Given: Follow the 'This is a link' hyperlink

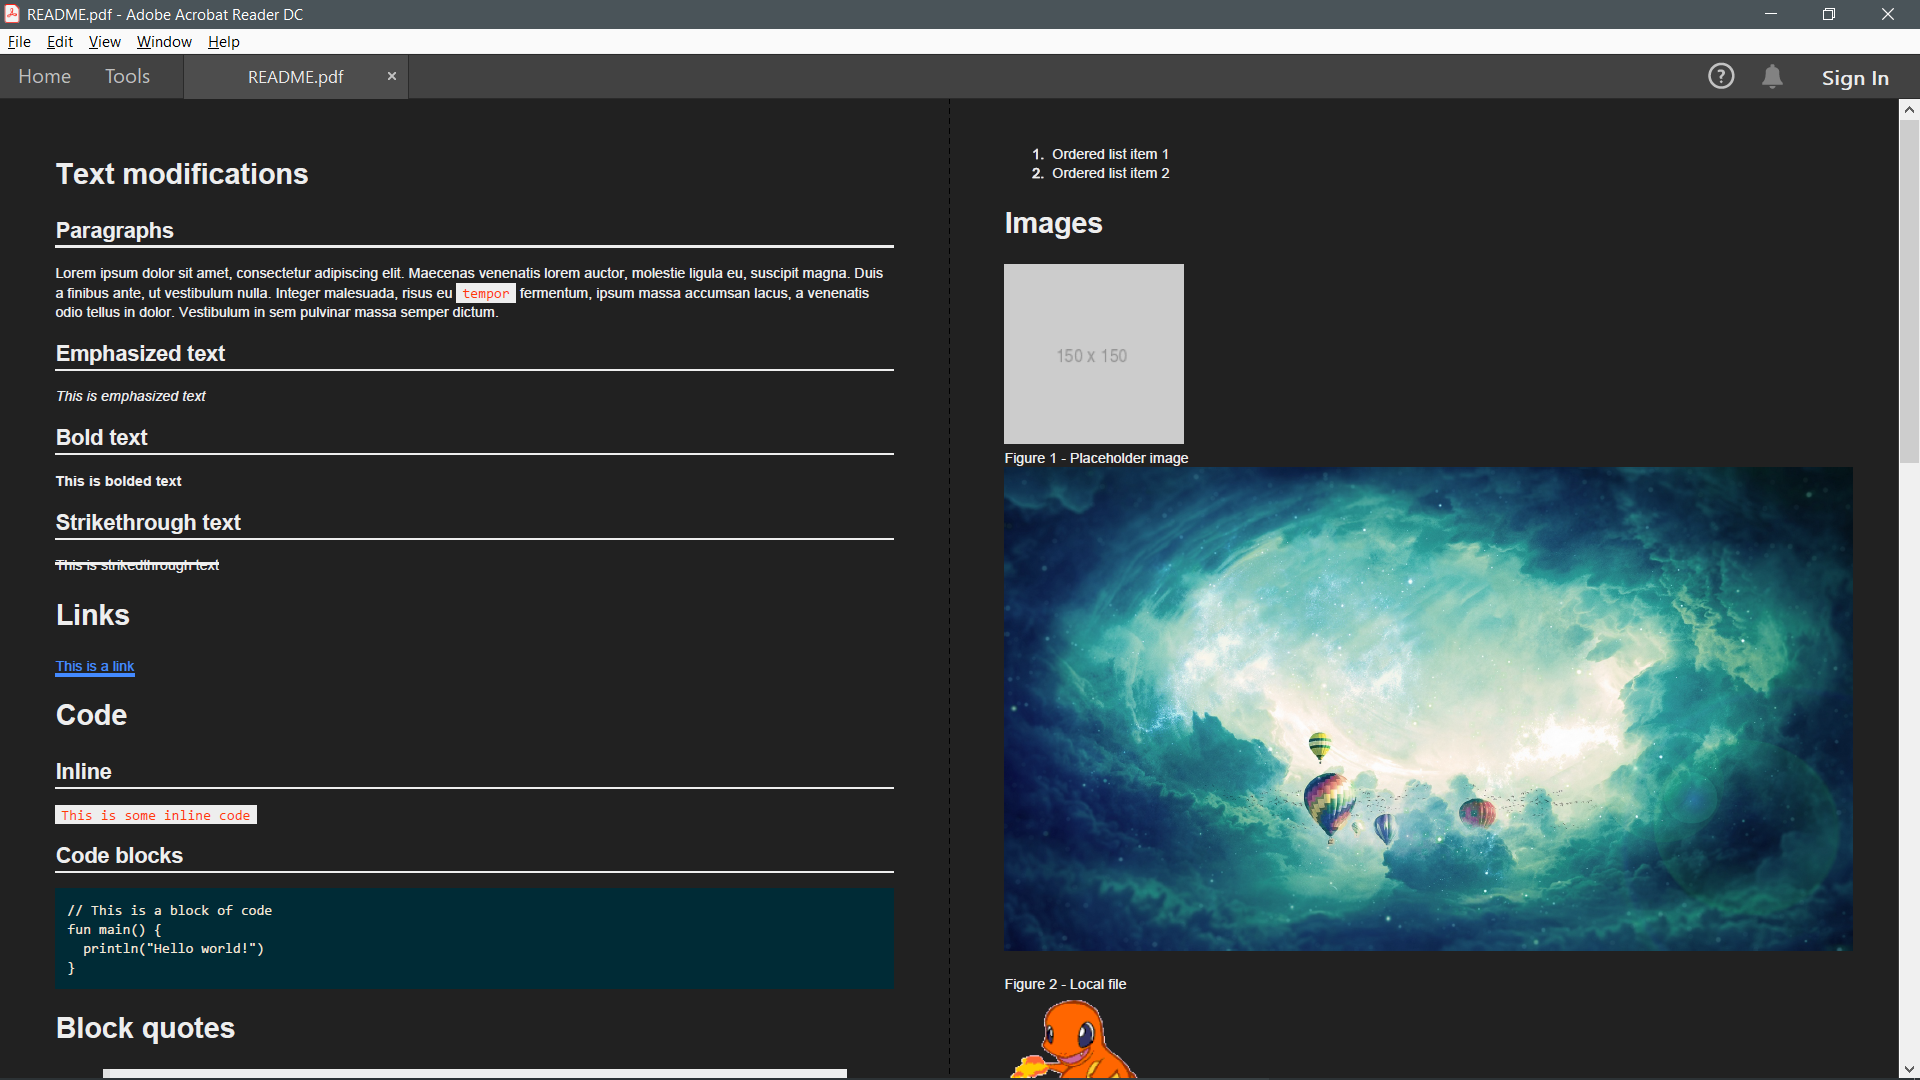Looking at the screenshot, I should click(x=95, y=666).
